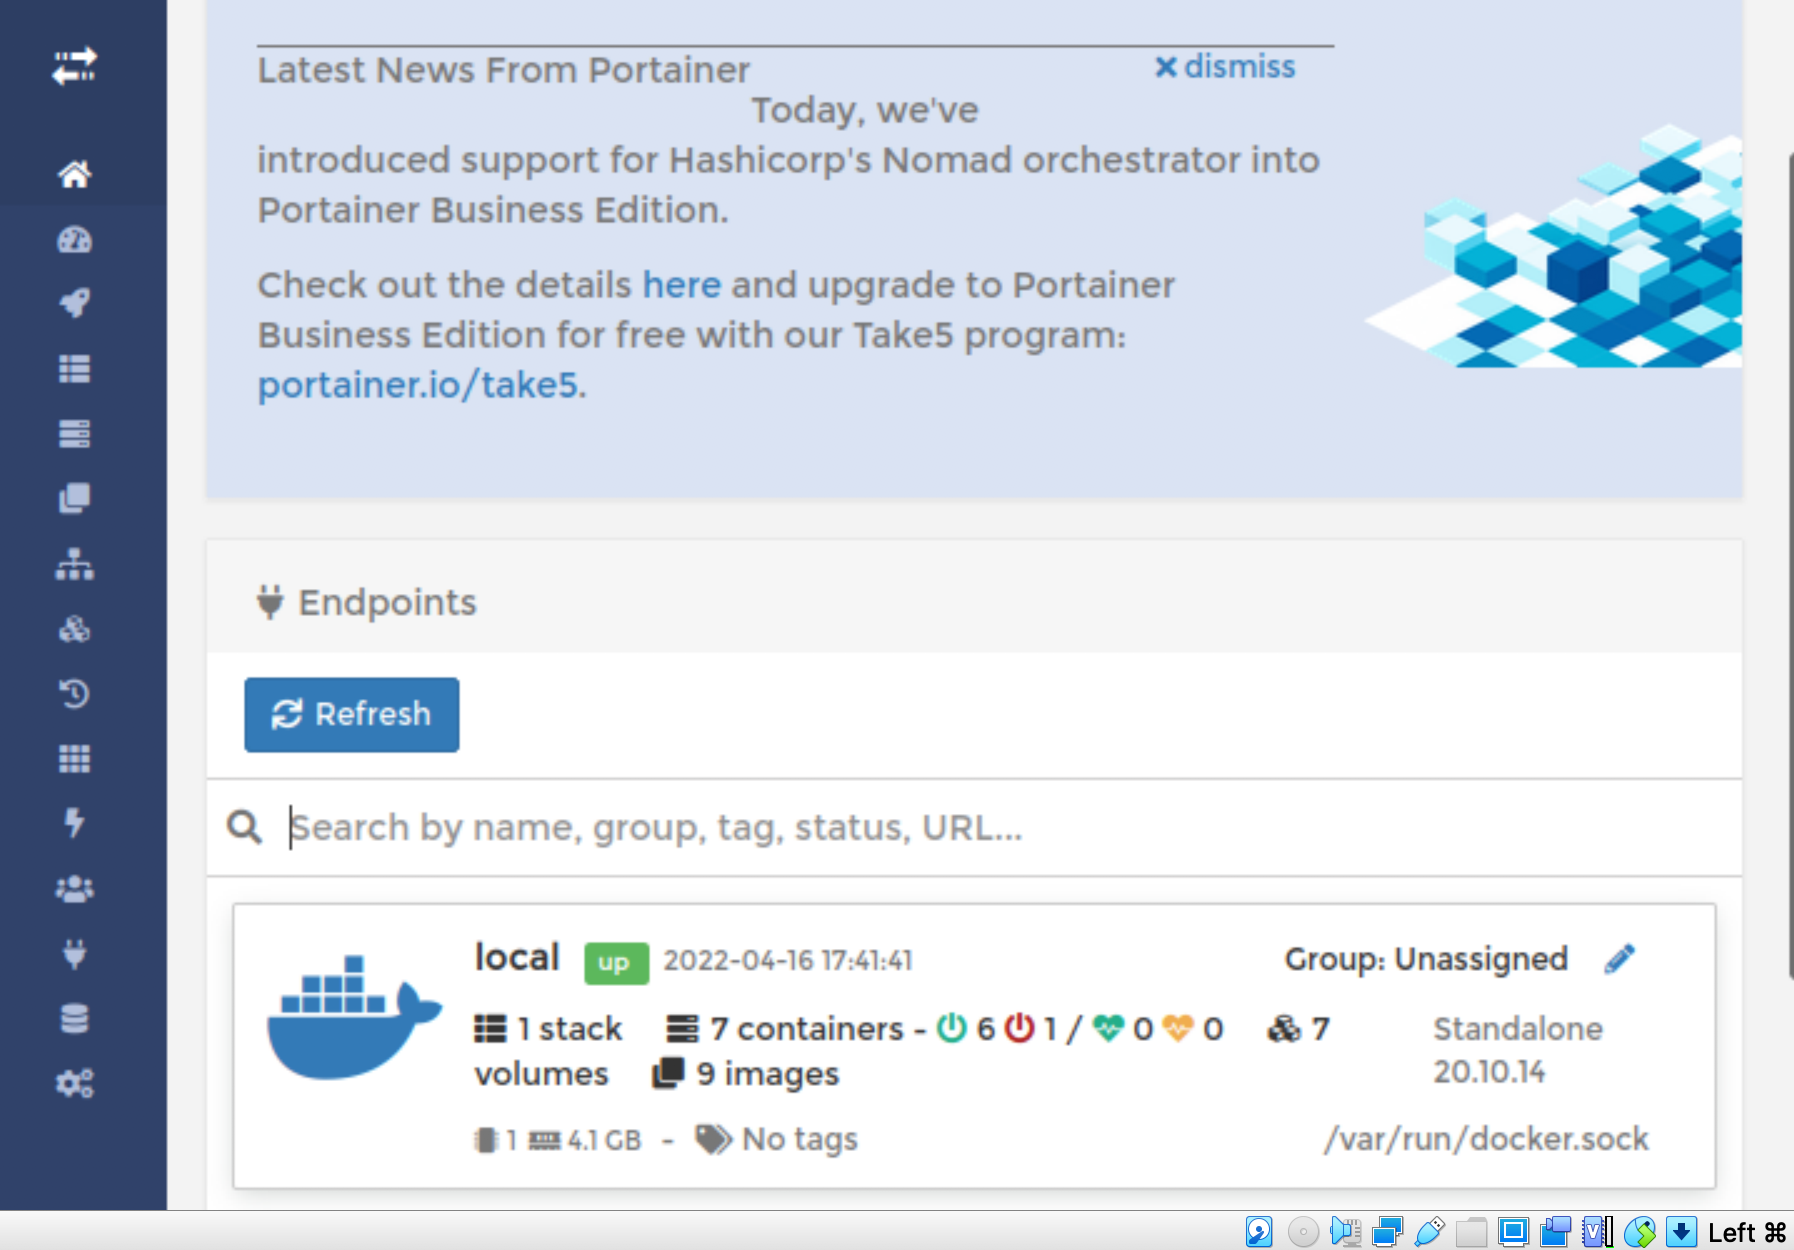This screenshot has height=1250, width=1794.
Task: Open Networks using the sitemap icon
Action: tap(75, 565)
